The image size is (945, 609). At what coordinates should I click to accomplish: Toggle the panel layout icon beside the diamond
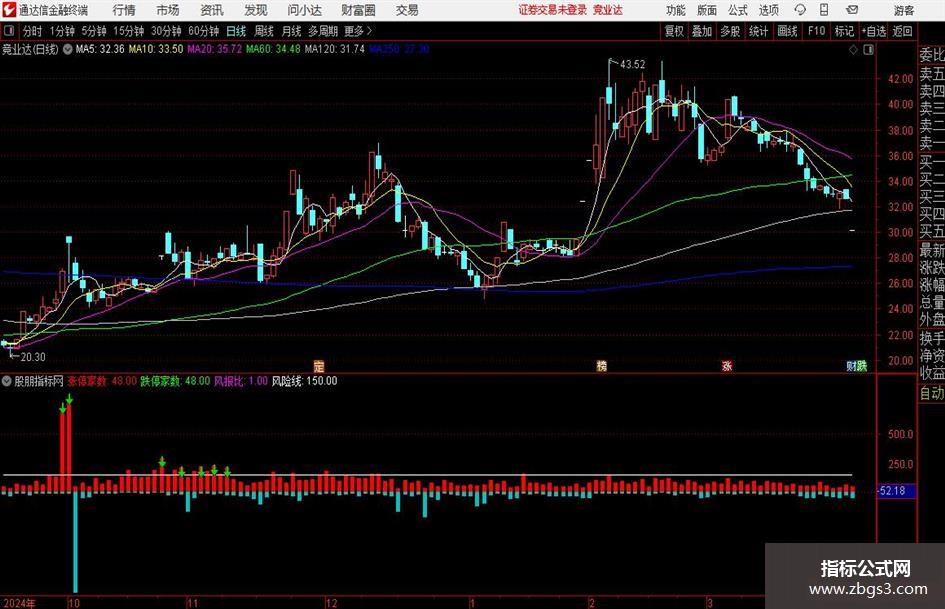pyautogui.click(x=868, y=50)
